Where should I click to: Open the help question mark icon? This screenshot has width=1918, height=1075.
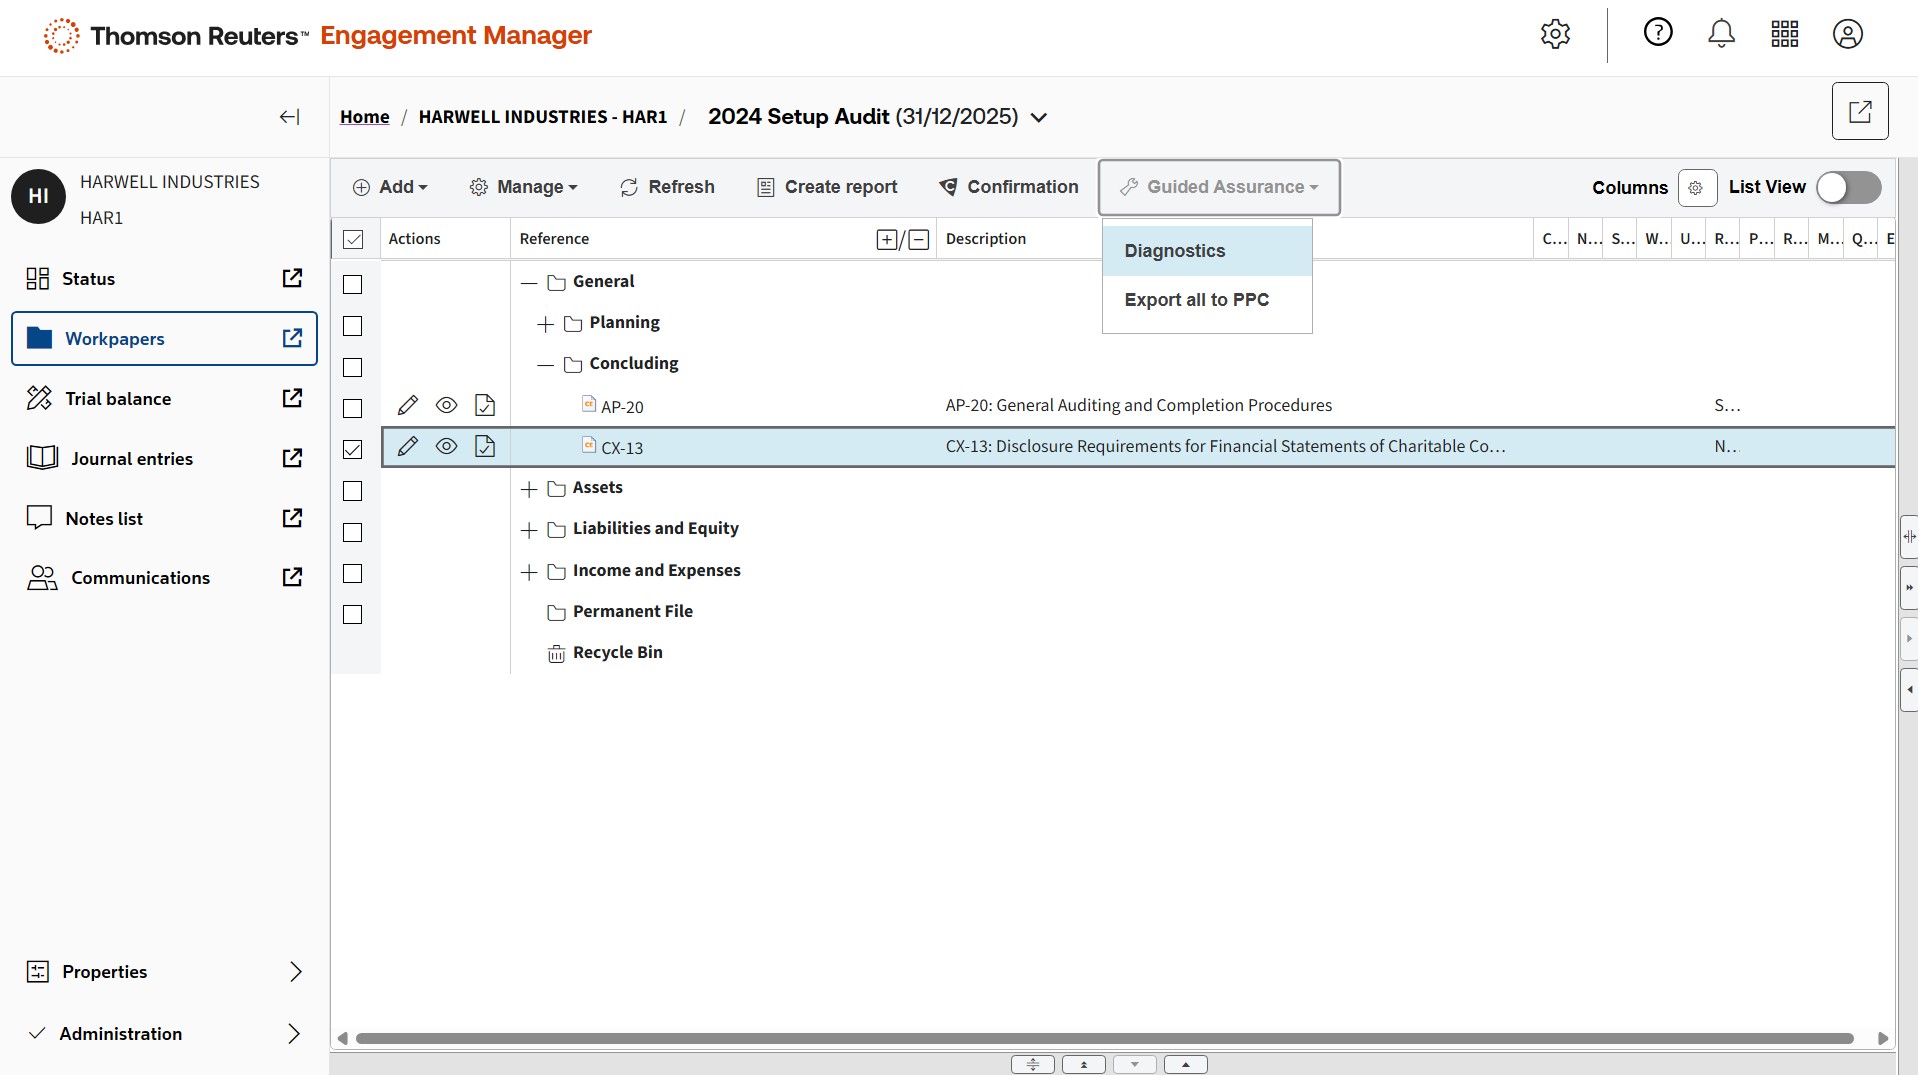1658,33
